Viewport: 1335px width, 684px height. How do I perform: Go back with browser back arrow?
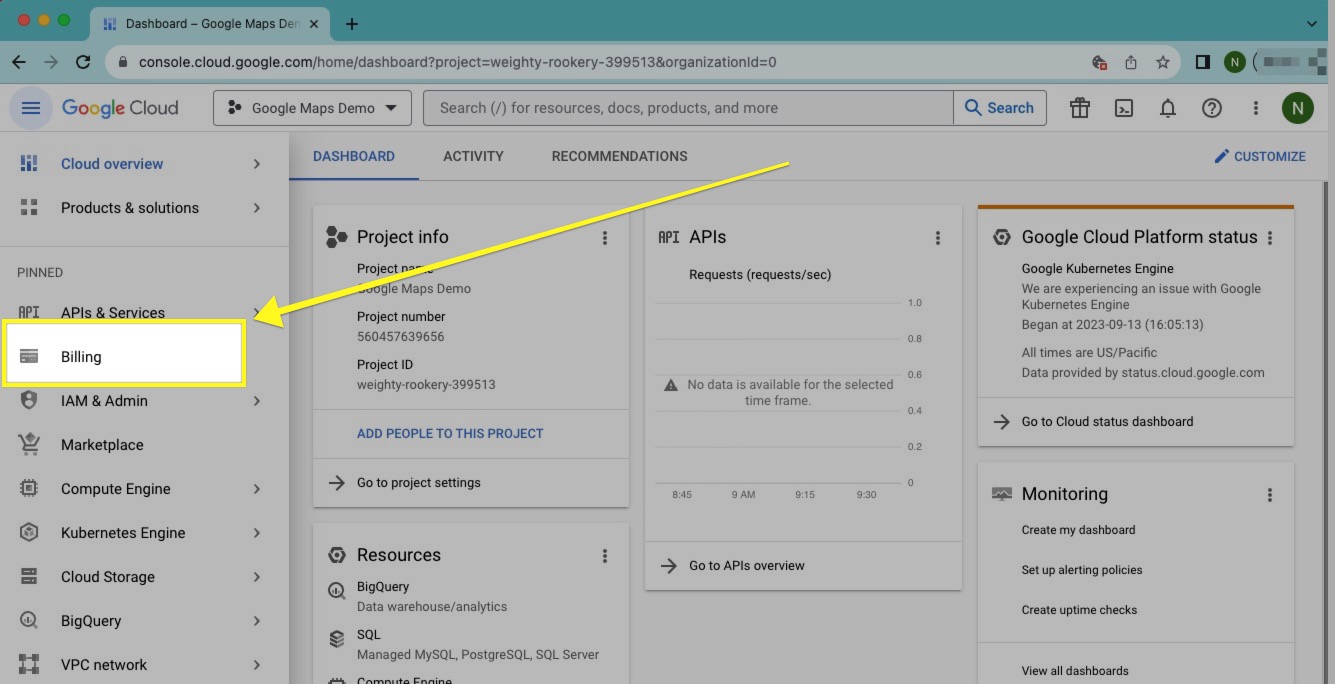(x=19, y=62)
